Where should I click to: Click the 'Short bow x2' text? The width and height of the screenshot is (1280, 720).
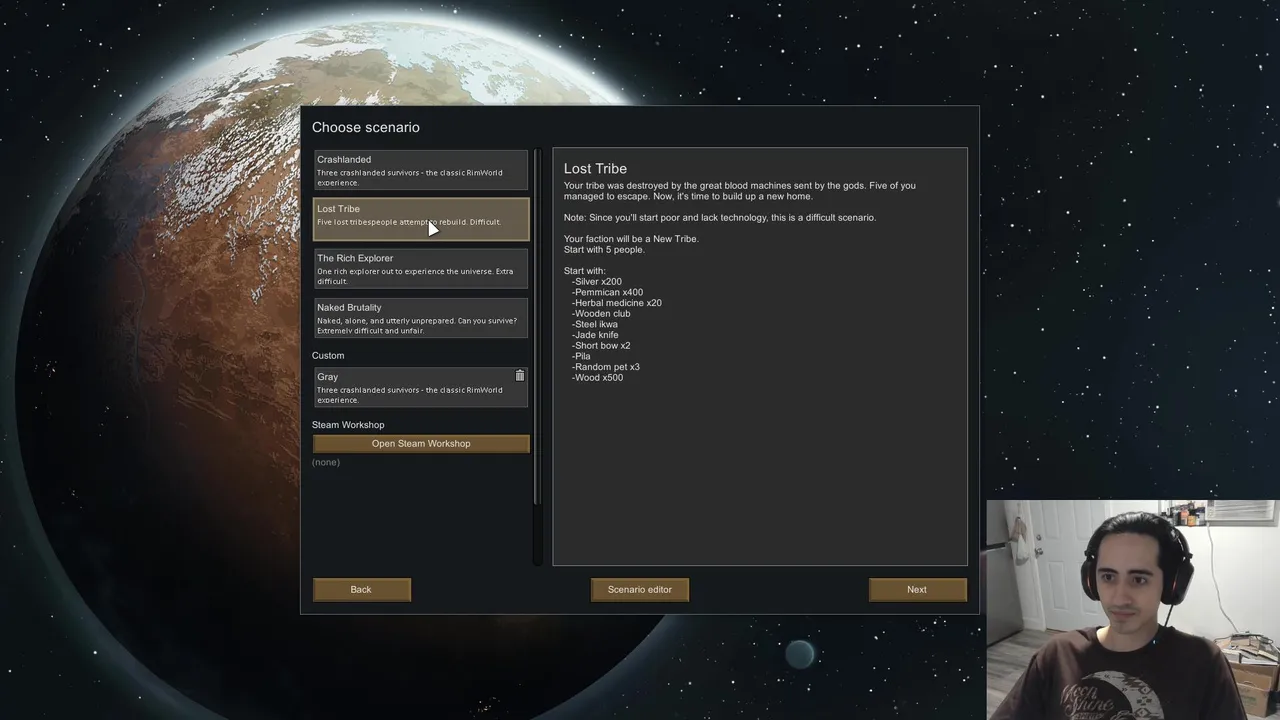coord(601,346)
